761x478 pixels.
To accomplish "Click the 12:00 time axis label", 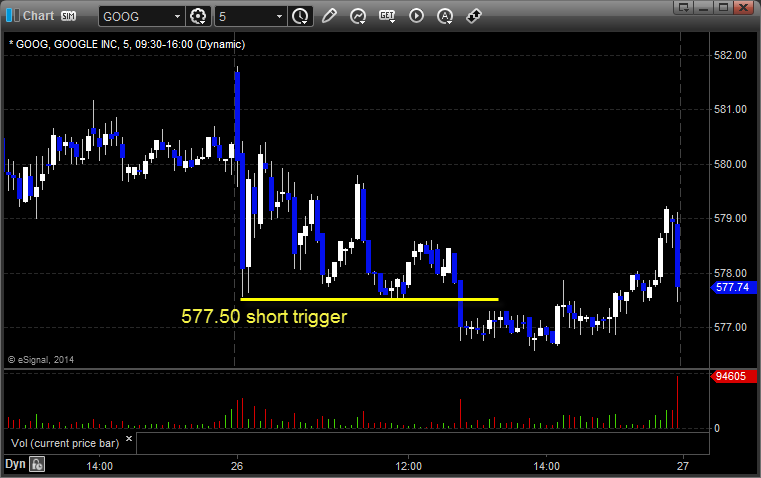I will click(x=409, y=466).
